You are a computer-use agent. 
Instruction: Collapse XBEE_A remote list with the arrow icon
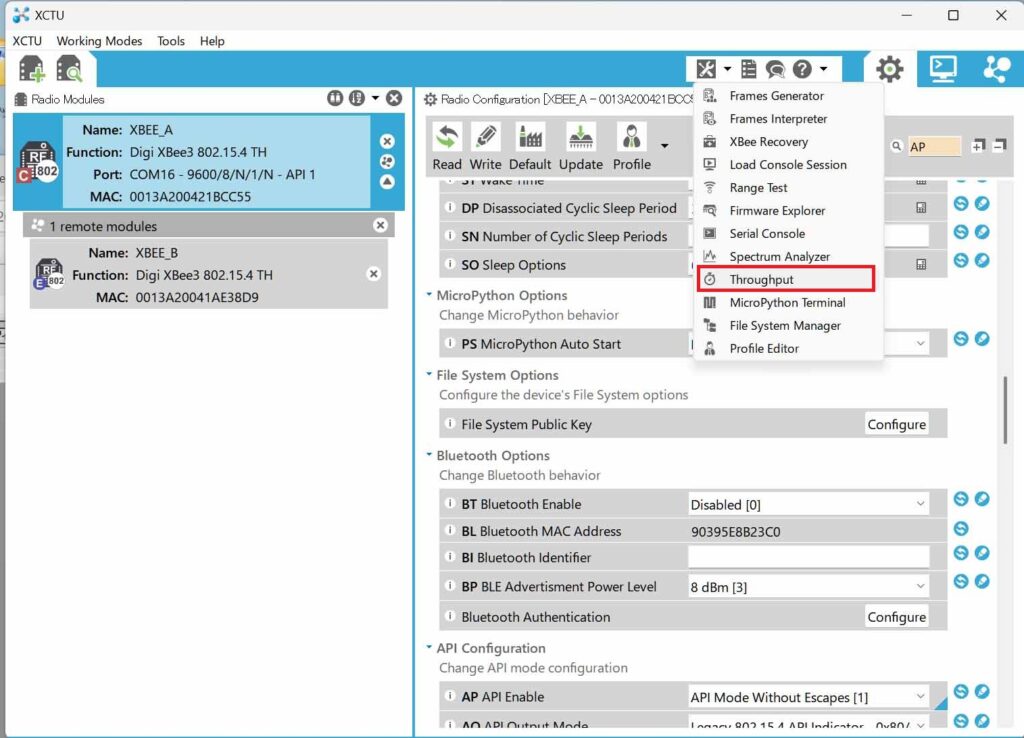(x=387, y=182)
